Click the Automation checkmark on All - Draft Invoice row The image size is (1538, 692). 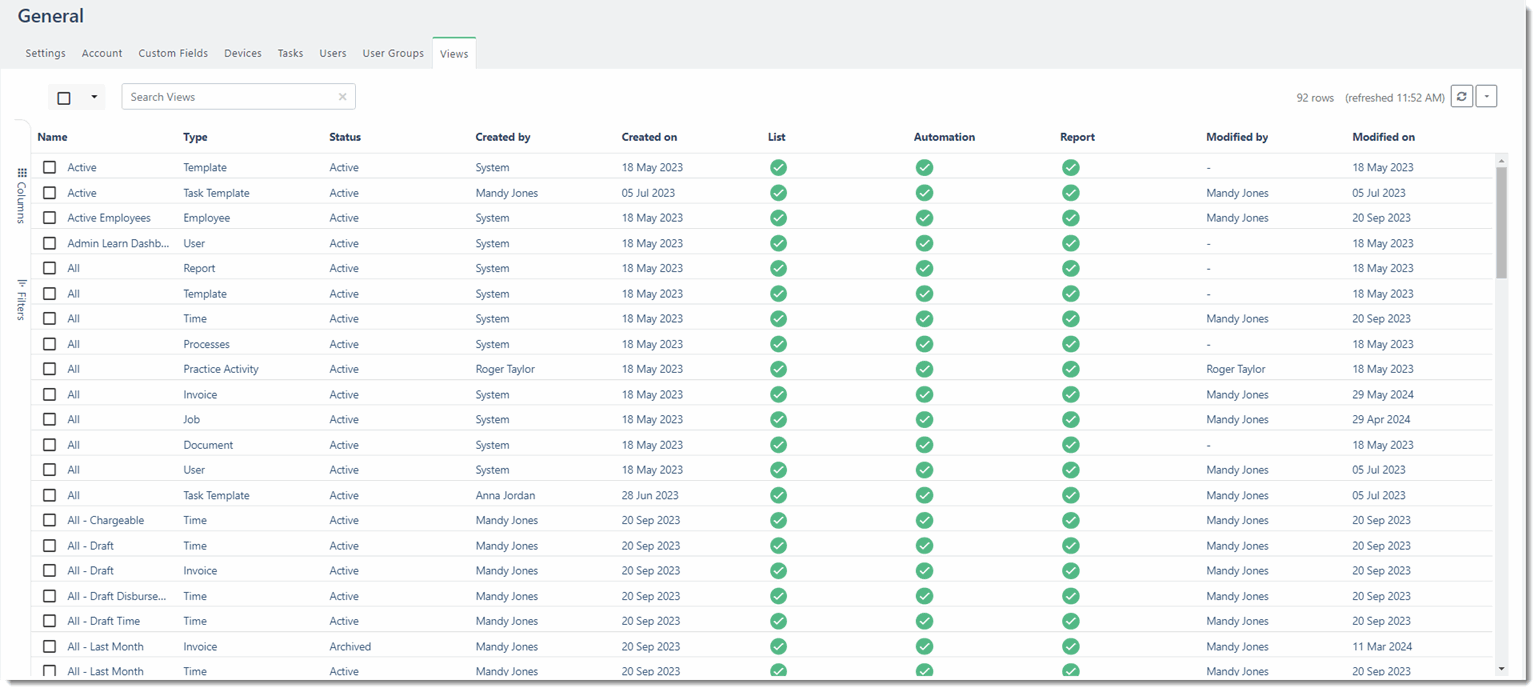tap(924, 570)
